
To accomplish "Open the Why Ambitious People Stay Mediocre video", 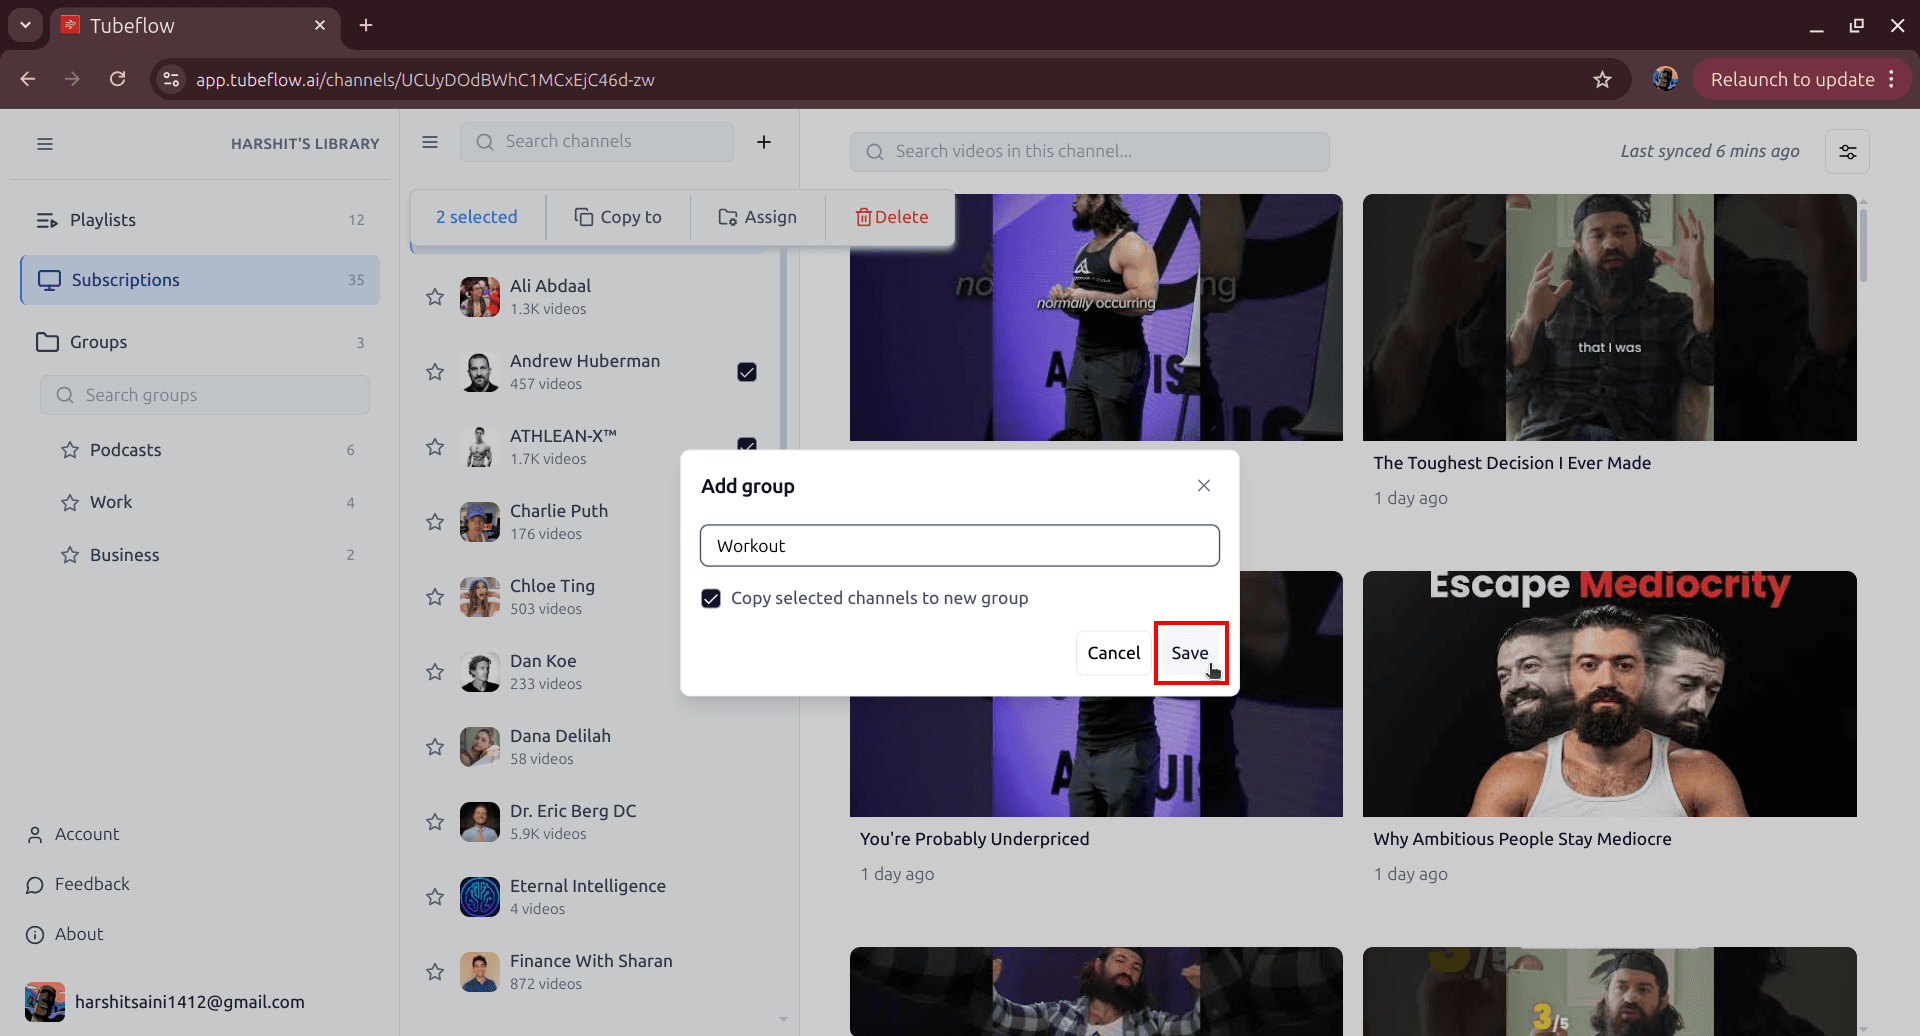I will click(x=1607, y=694).
